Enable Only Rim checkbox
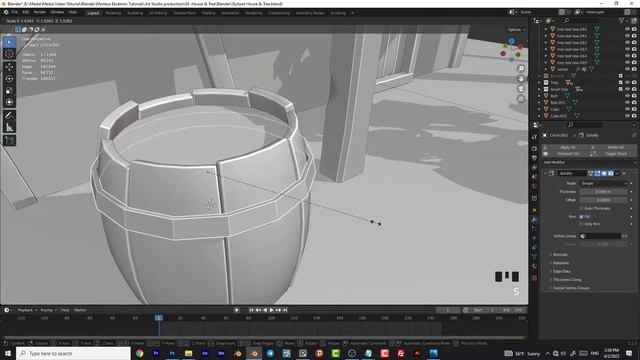Screen dimensions: 640x360 click(581, 224)
